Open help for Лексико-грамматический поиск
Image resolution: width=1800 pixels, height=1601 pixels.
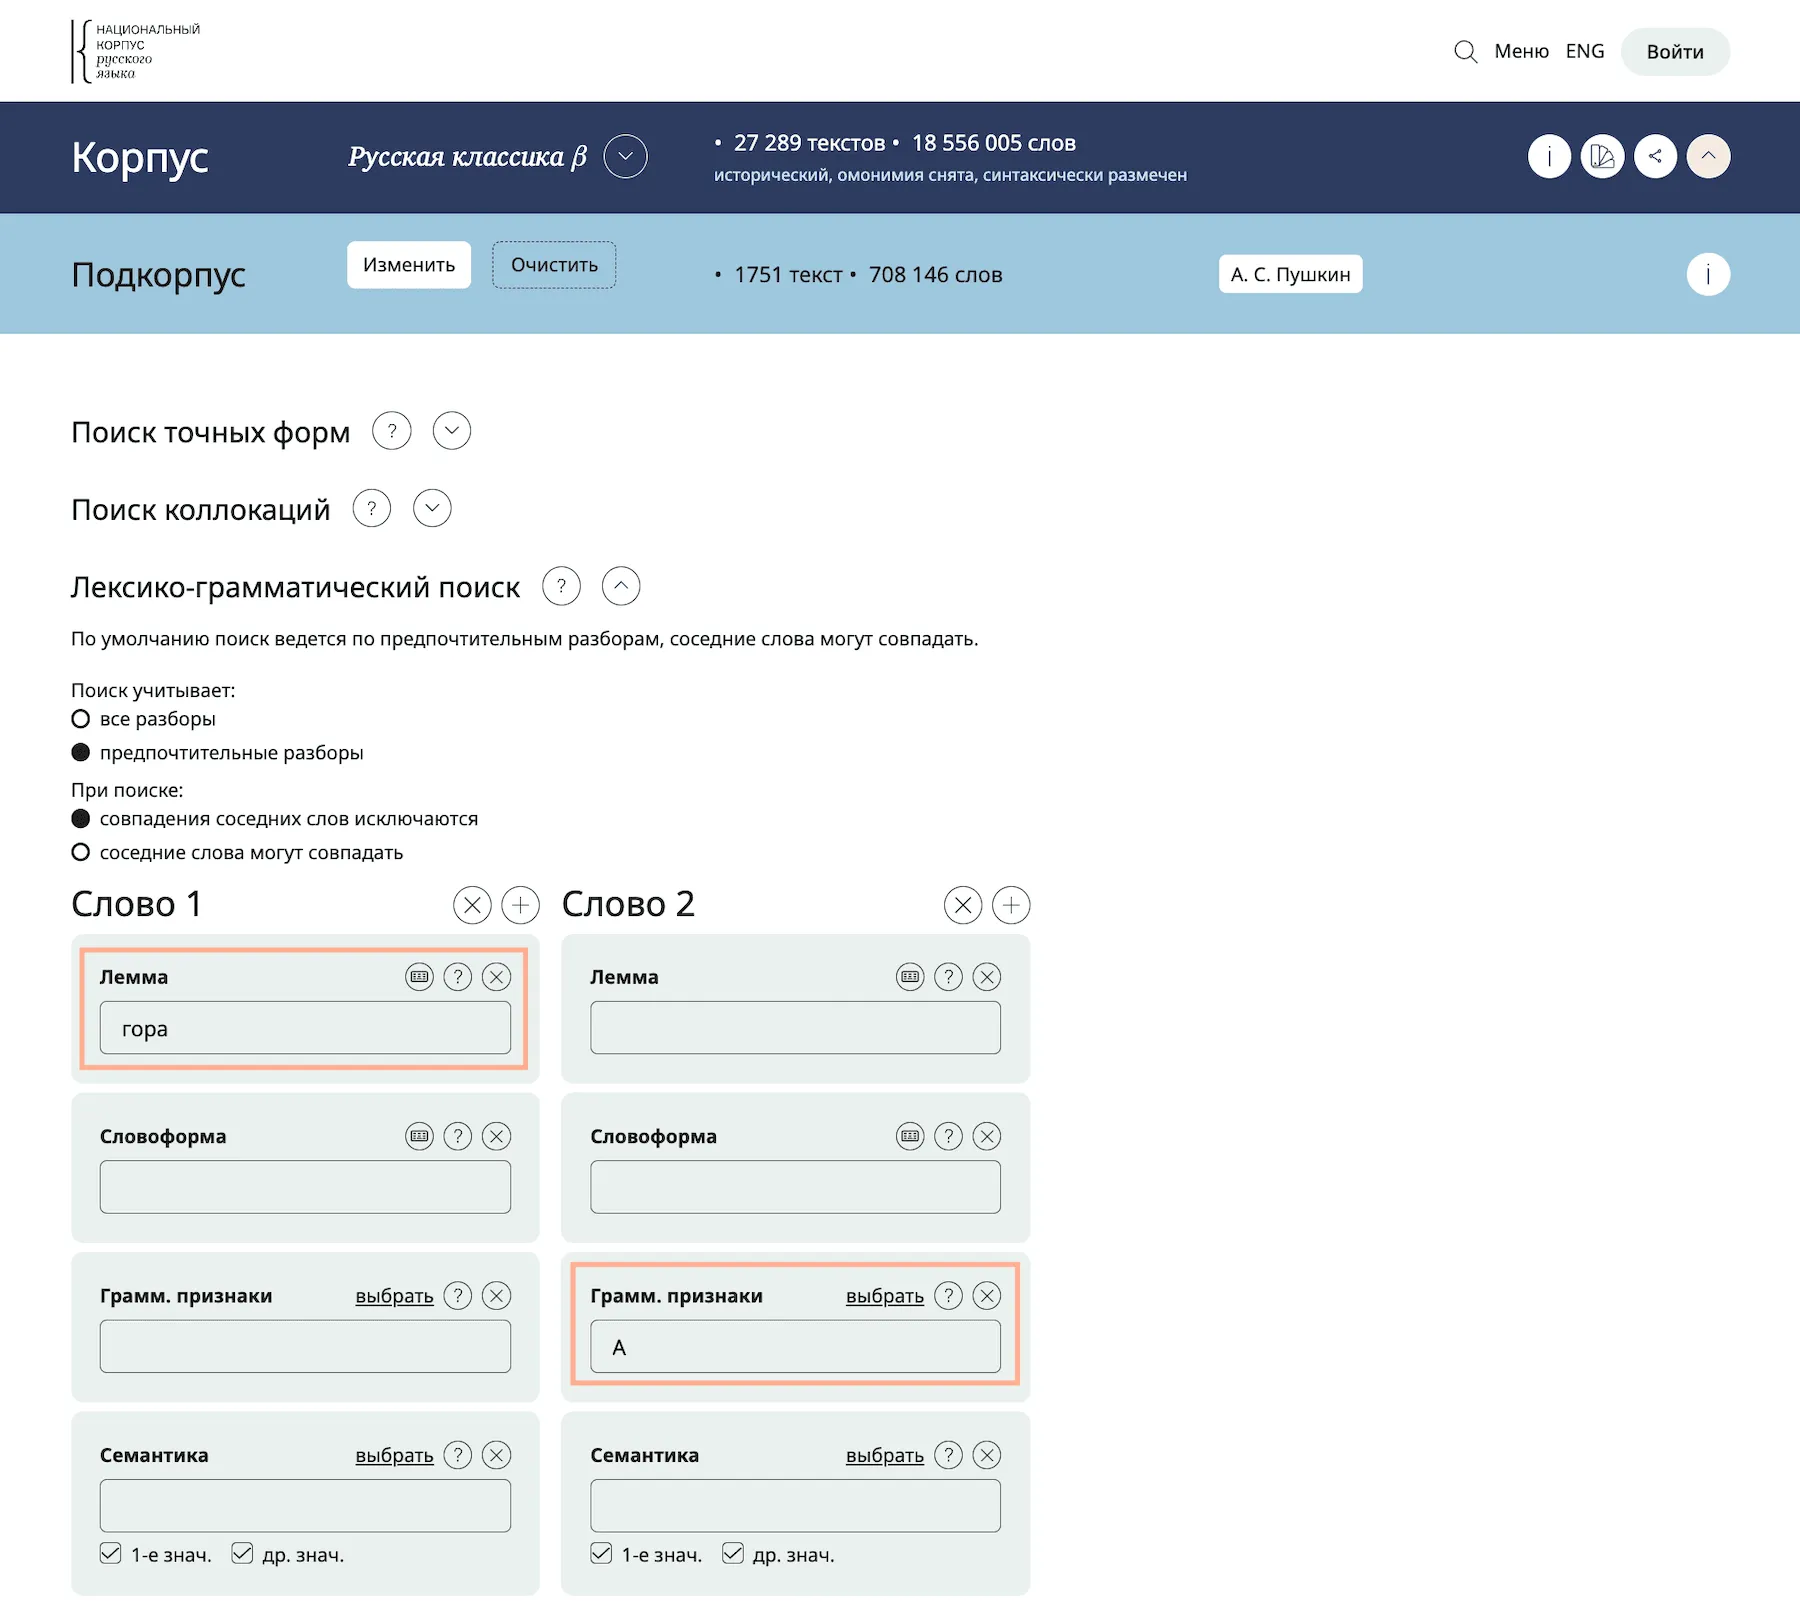[x=561, y=586]
